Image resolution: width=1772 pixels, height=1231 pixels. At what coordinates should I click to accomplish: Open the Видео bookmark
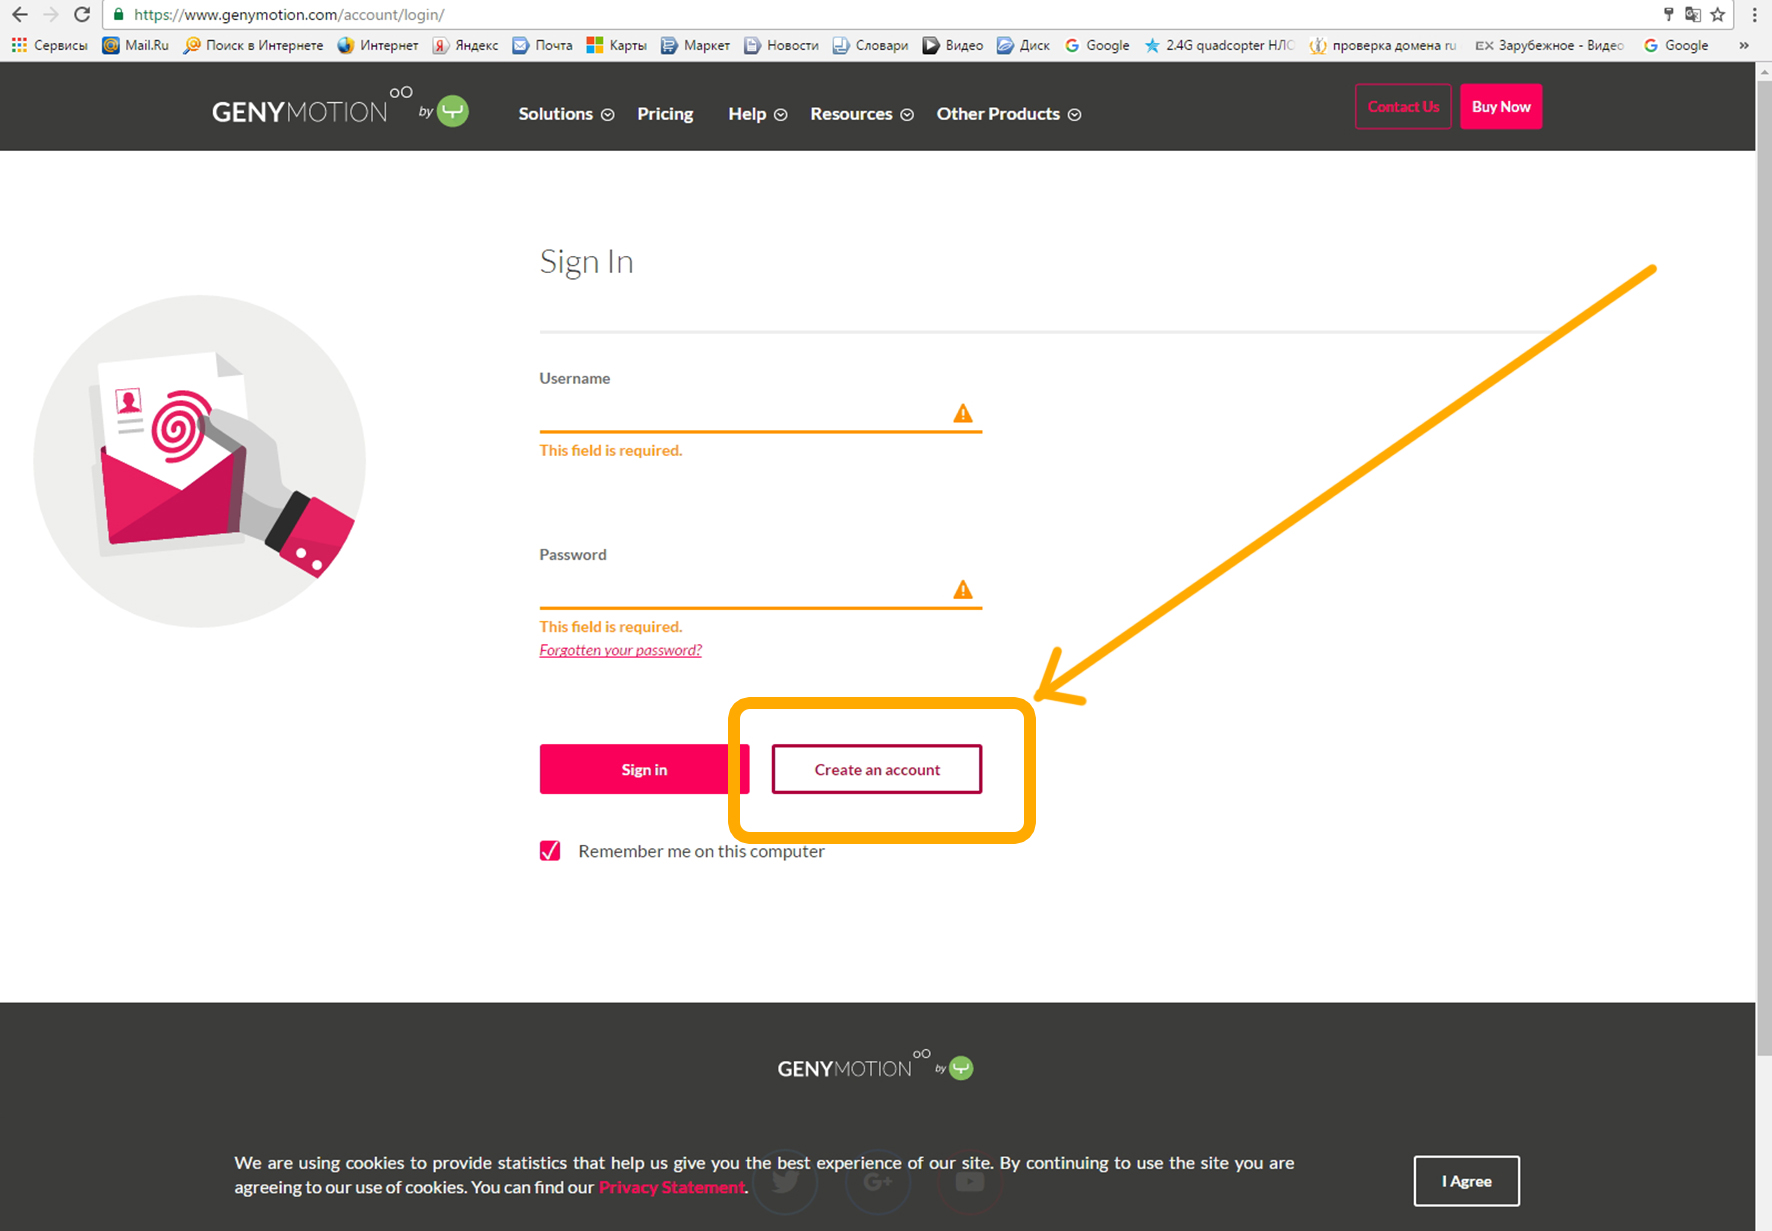coord(952,45)
